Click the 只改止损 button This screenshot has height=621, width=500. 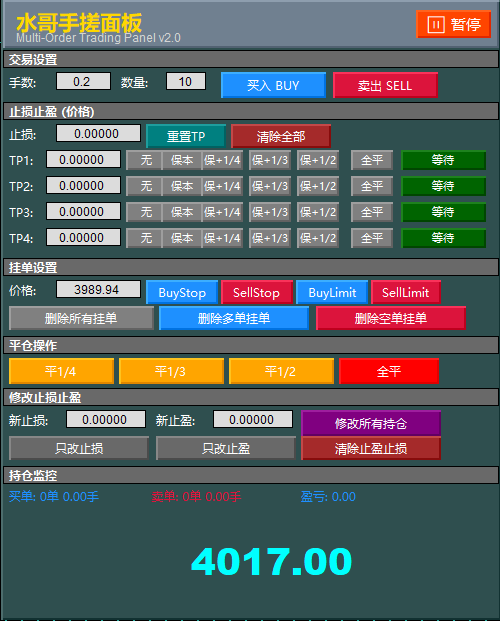point(79,448)
